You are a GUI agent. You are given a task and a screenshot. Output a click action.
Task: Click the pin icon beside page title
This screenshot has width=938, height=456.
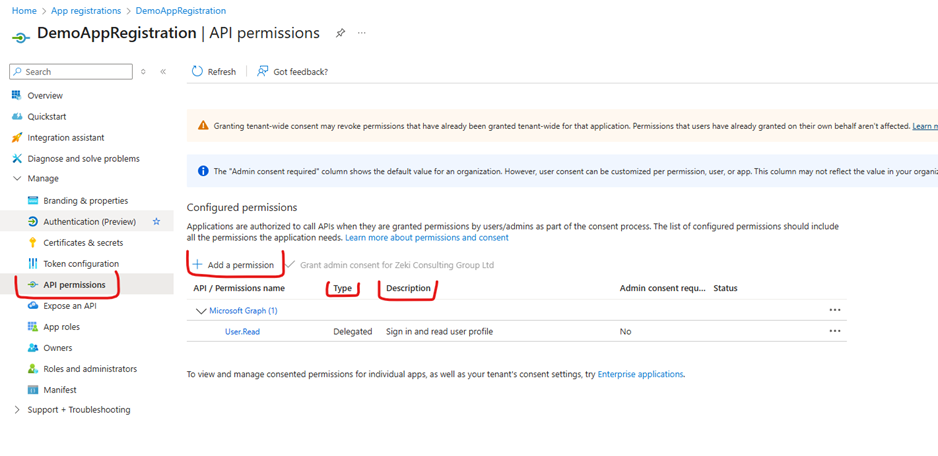(x=340, y=33)
